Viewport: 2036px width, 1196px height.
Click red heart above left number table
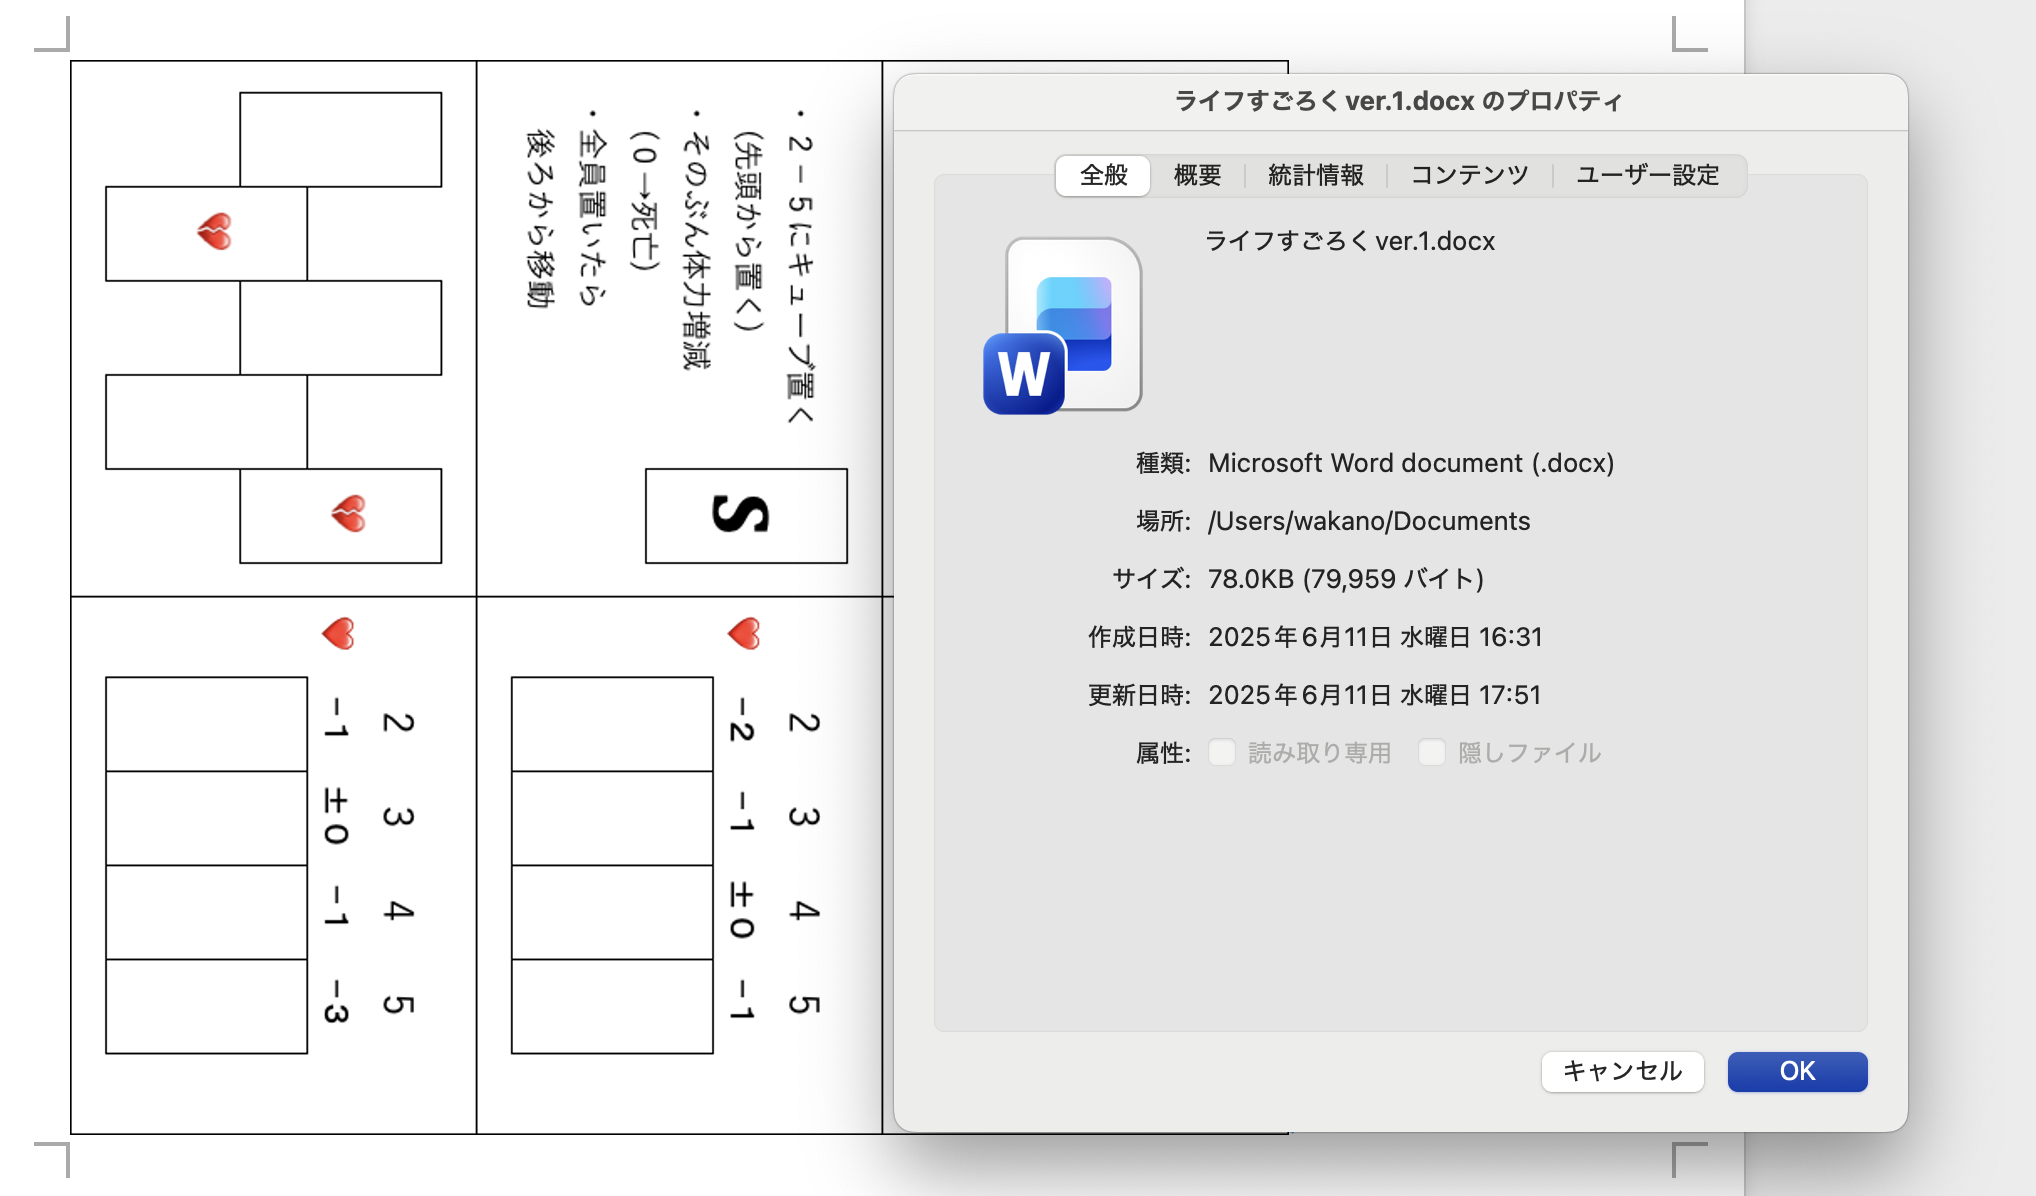[338, 633]
